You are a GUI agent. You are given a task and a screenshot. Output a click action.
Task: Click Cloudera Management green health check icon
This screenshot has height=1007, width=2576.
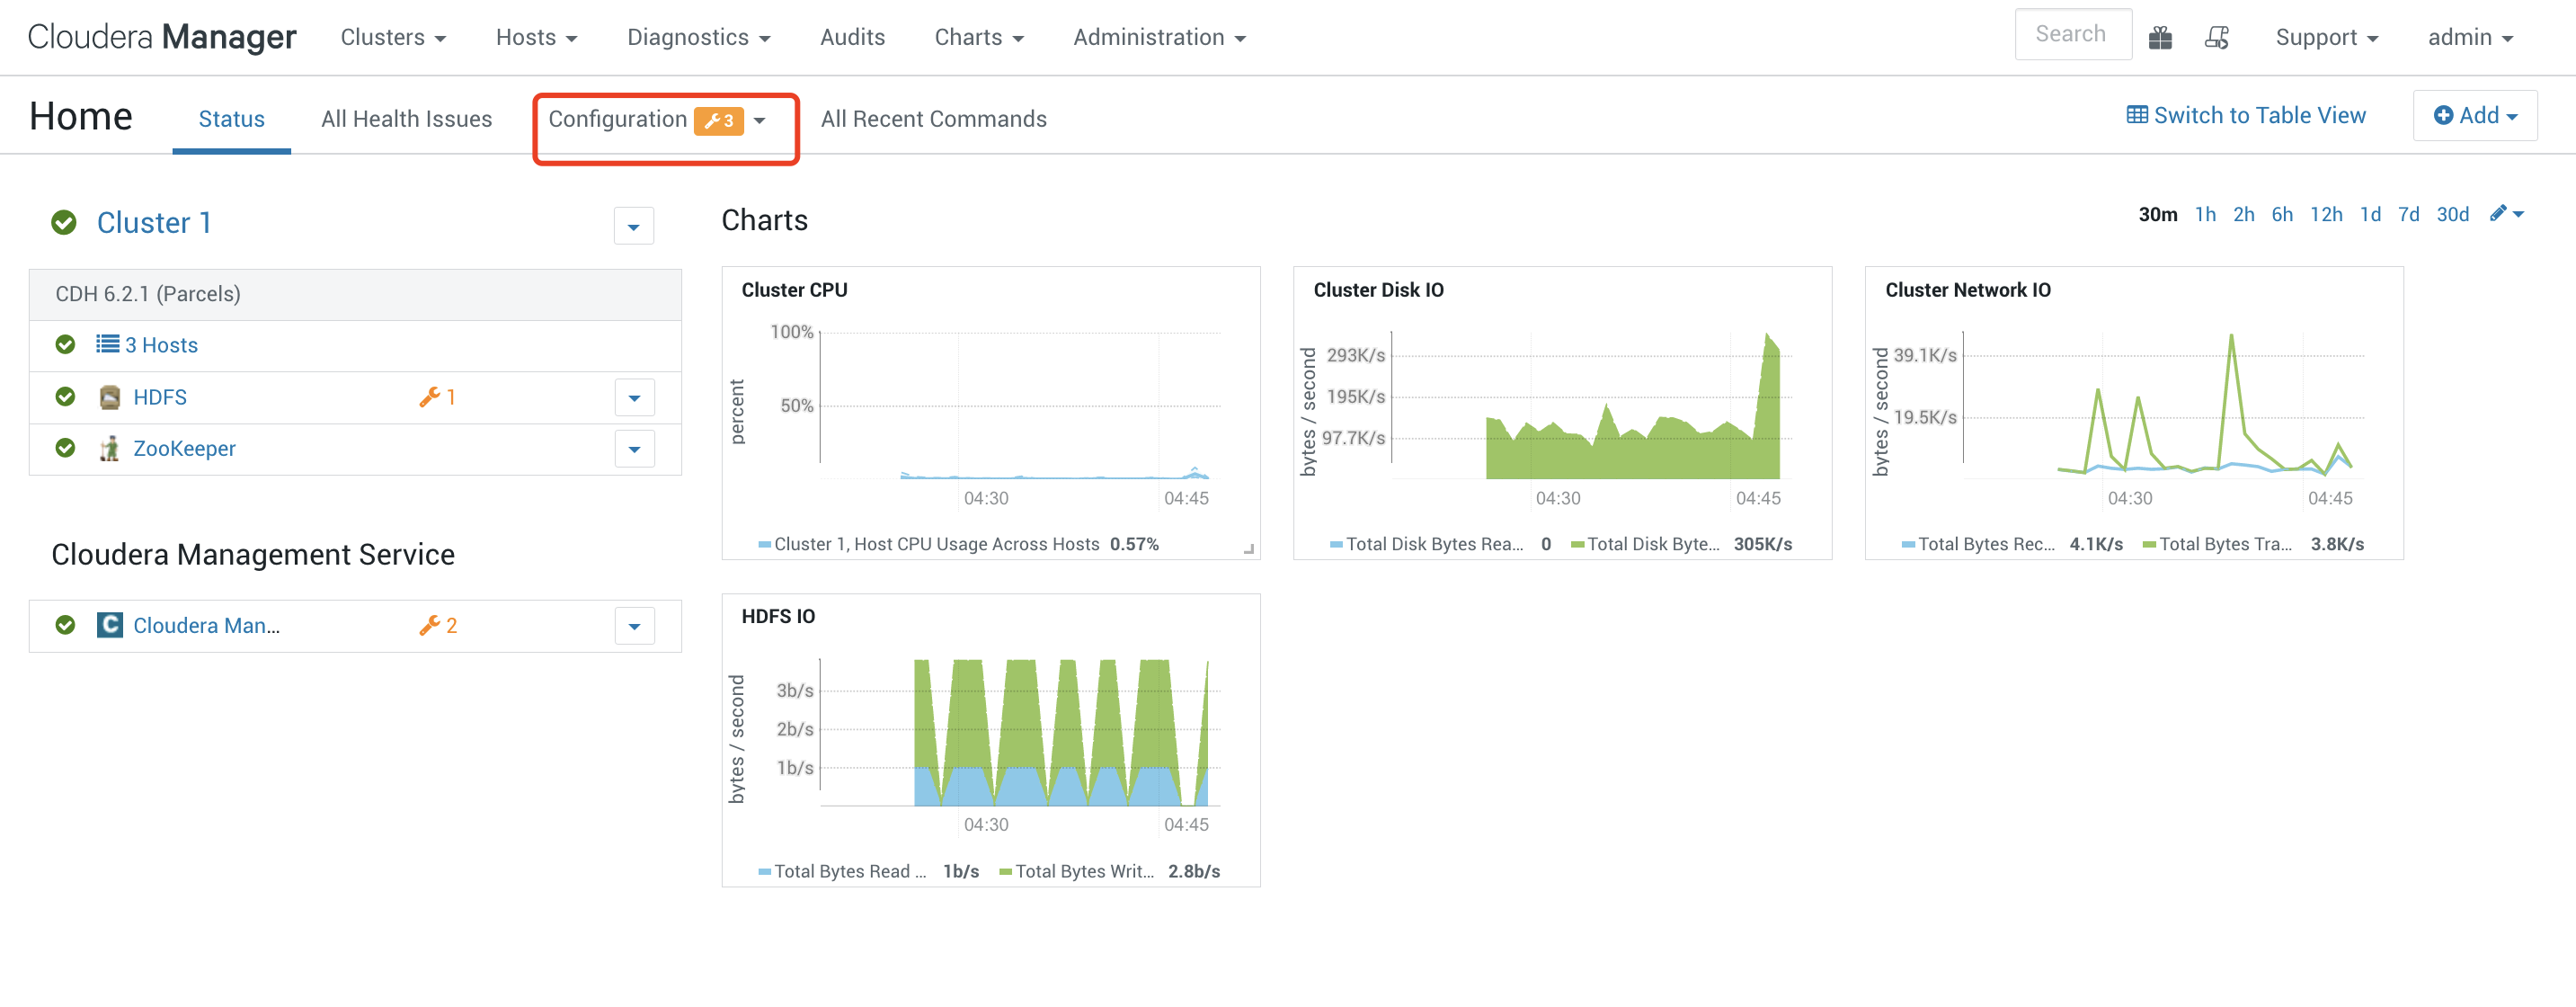[x=65, y=625]
